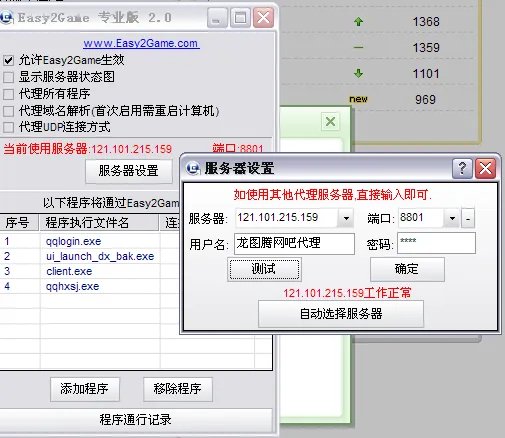Click the help question mark button in 服务器设置 dialog

[x=462, y=168]
